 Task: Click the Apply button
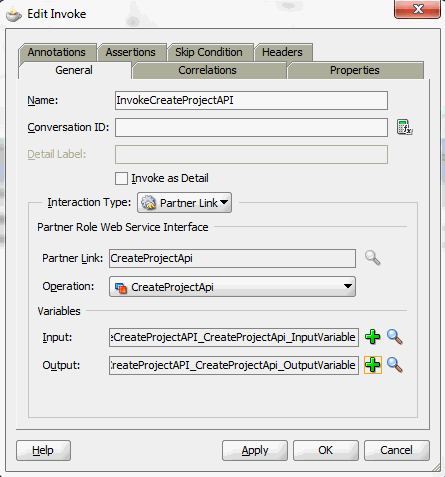pyautogui.click(x=255, y=450)
